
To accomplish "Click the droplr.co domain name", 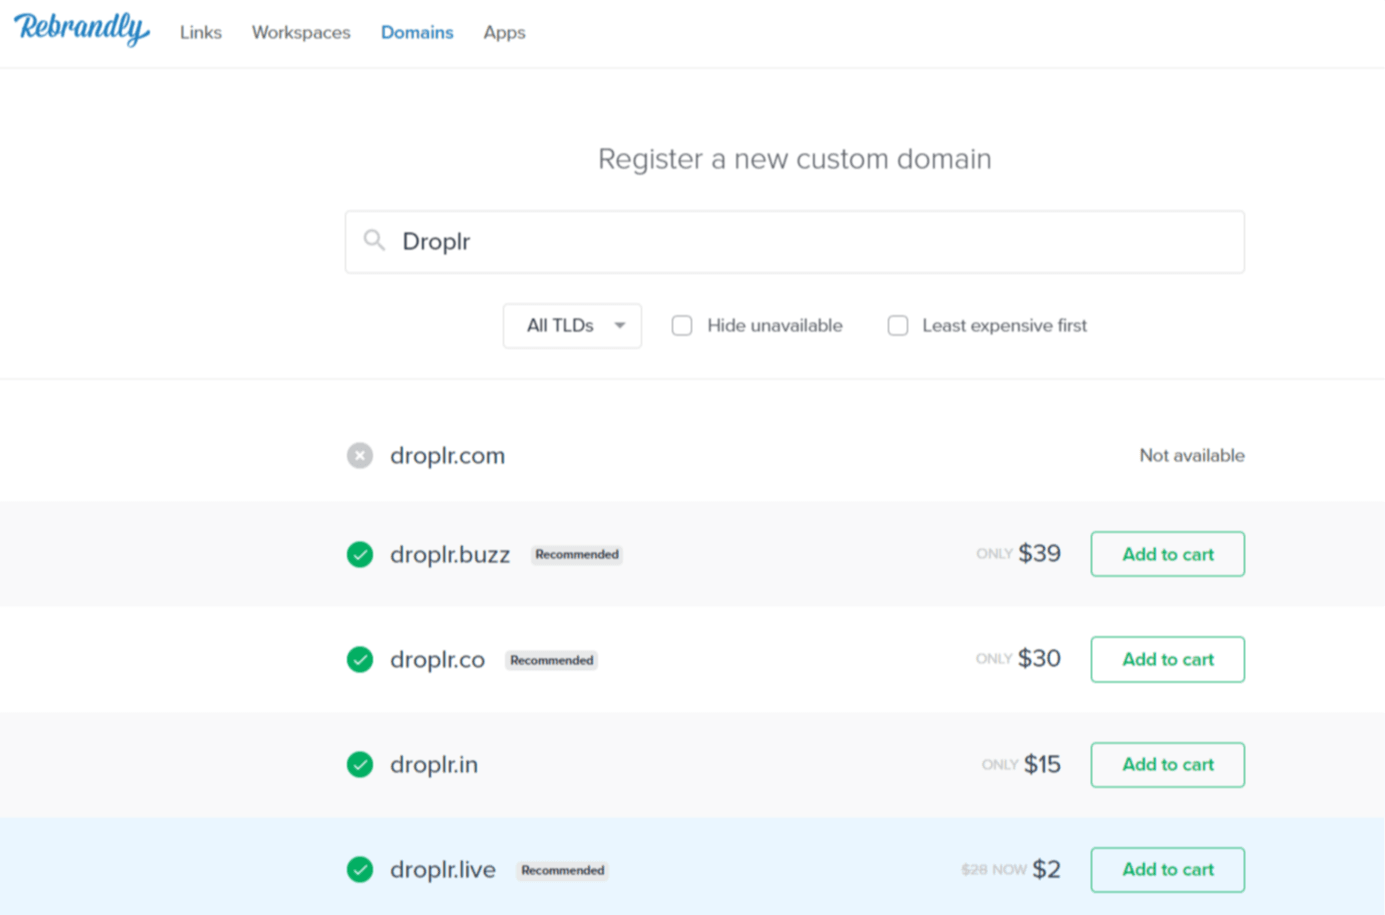I will (x=437, y=660).
